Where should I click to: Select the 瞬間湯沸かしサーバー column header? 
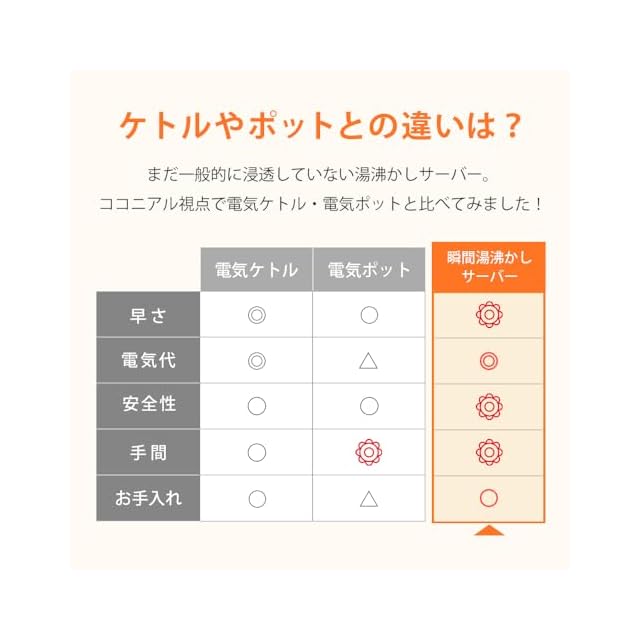click(489, 267)
